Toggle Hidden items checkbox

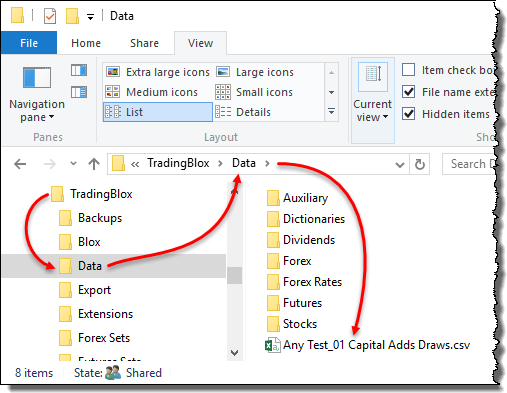pos(408,114)
